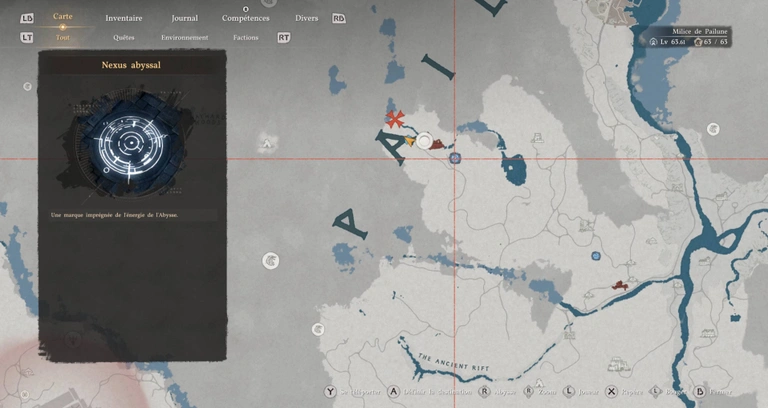Click the red asterisk marker on map
The image size is (768, 408).
click(395, 119)
